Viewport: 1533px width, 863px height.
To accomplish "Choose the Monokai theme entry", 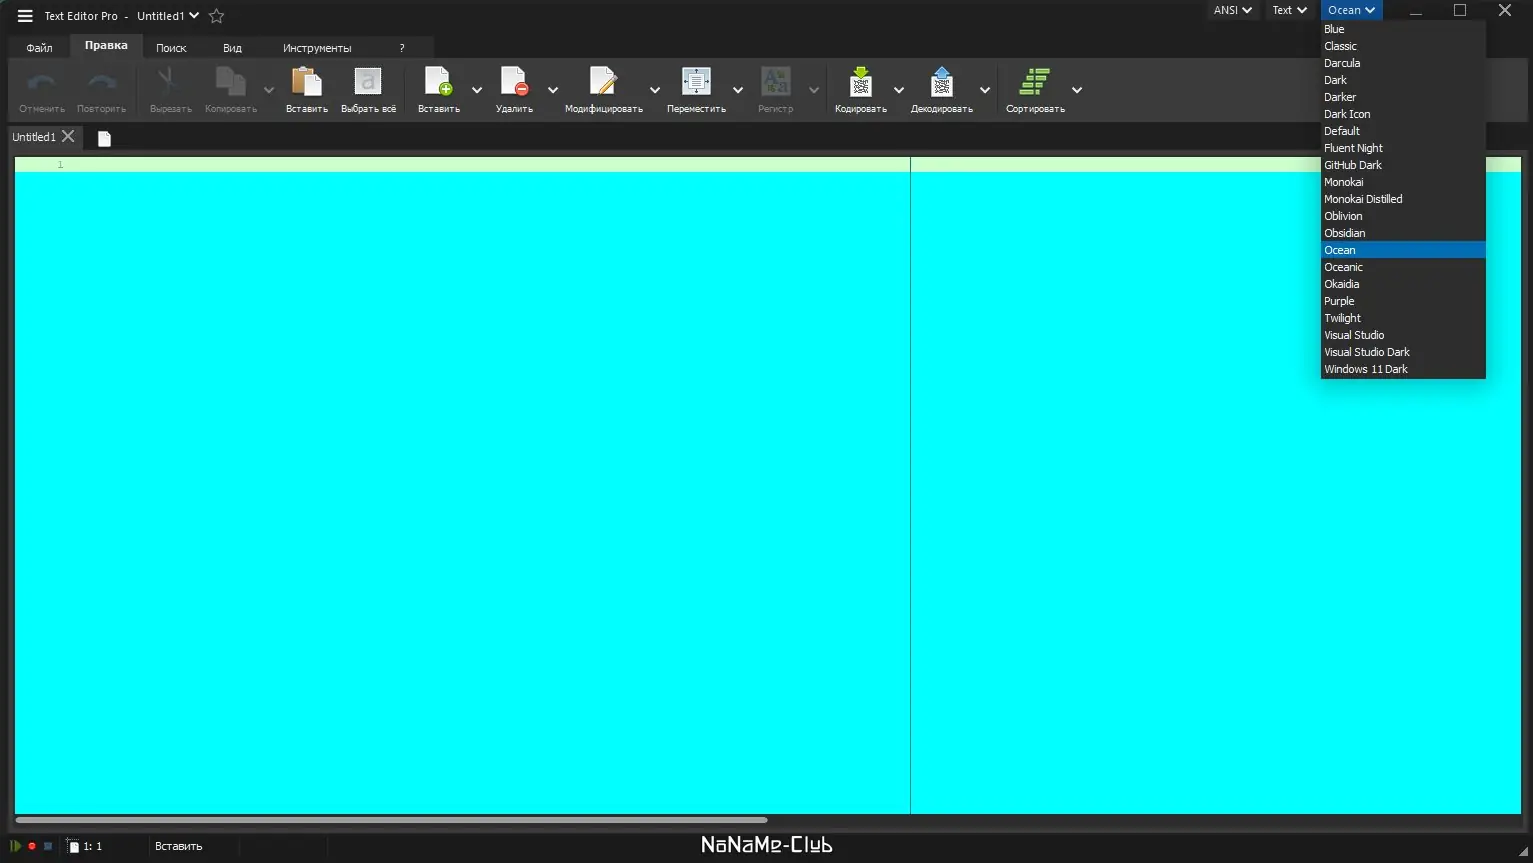I will point(1344,181).
